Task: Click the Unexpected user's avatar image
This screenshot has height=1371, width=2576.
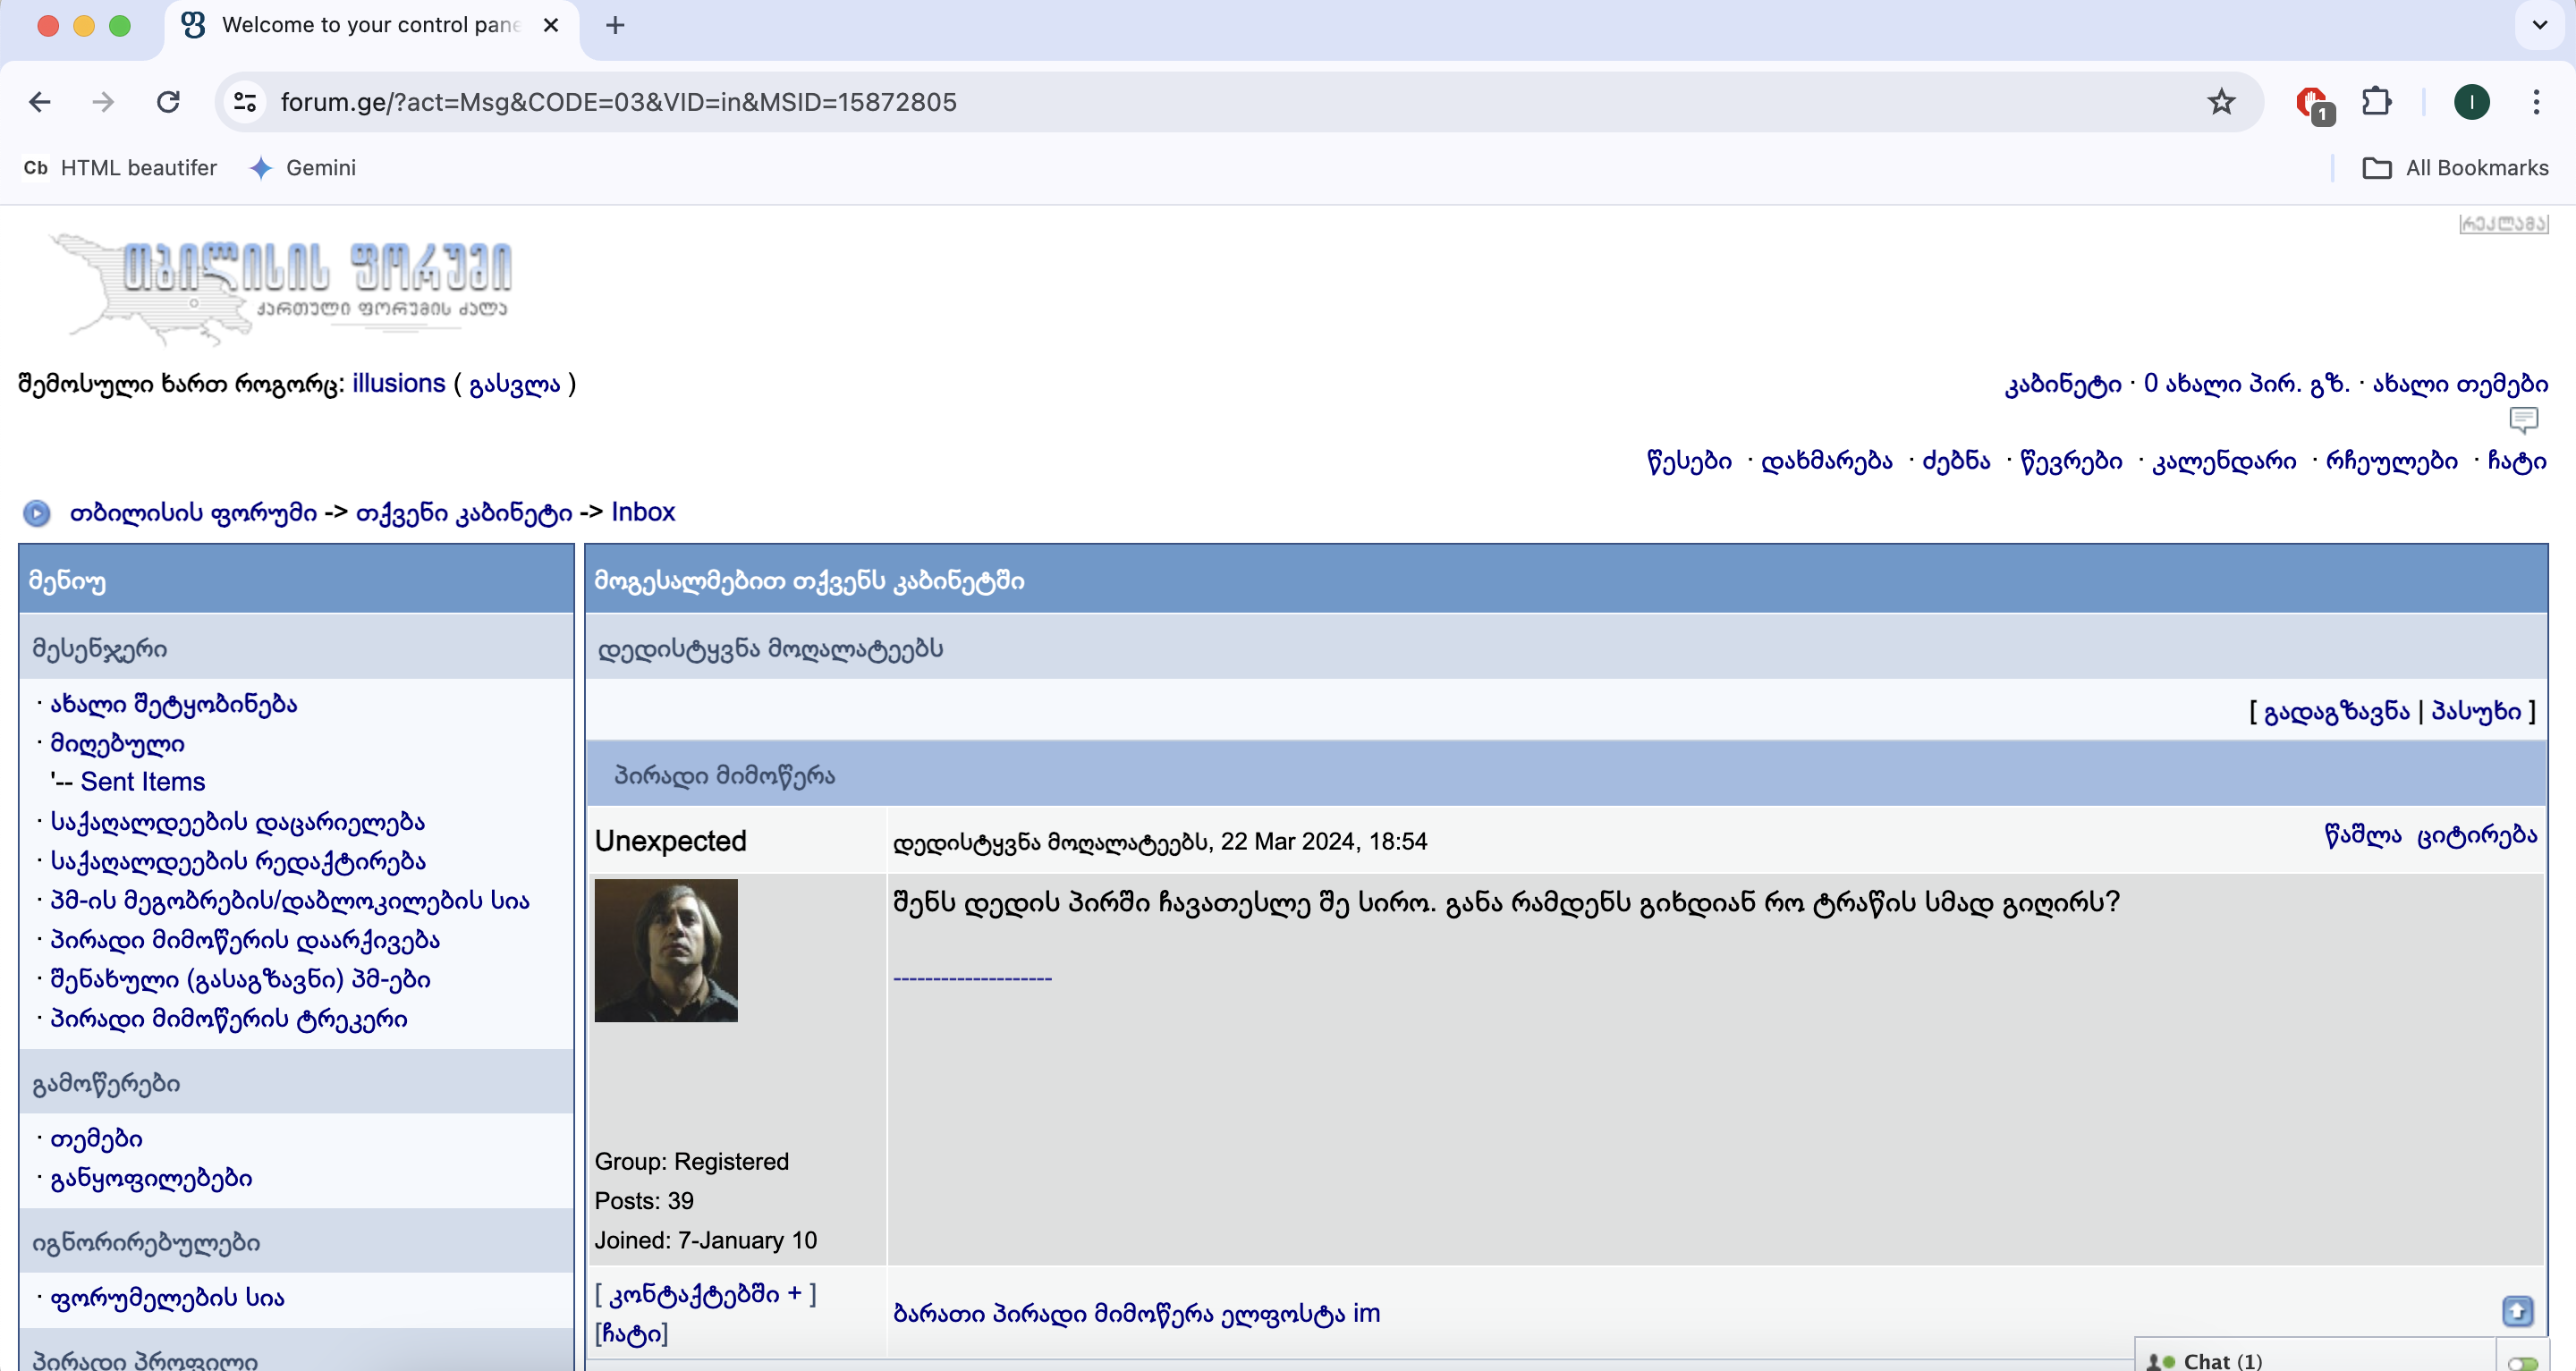Action: [x=666, y=950]
